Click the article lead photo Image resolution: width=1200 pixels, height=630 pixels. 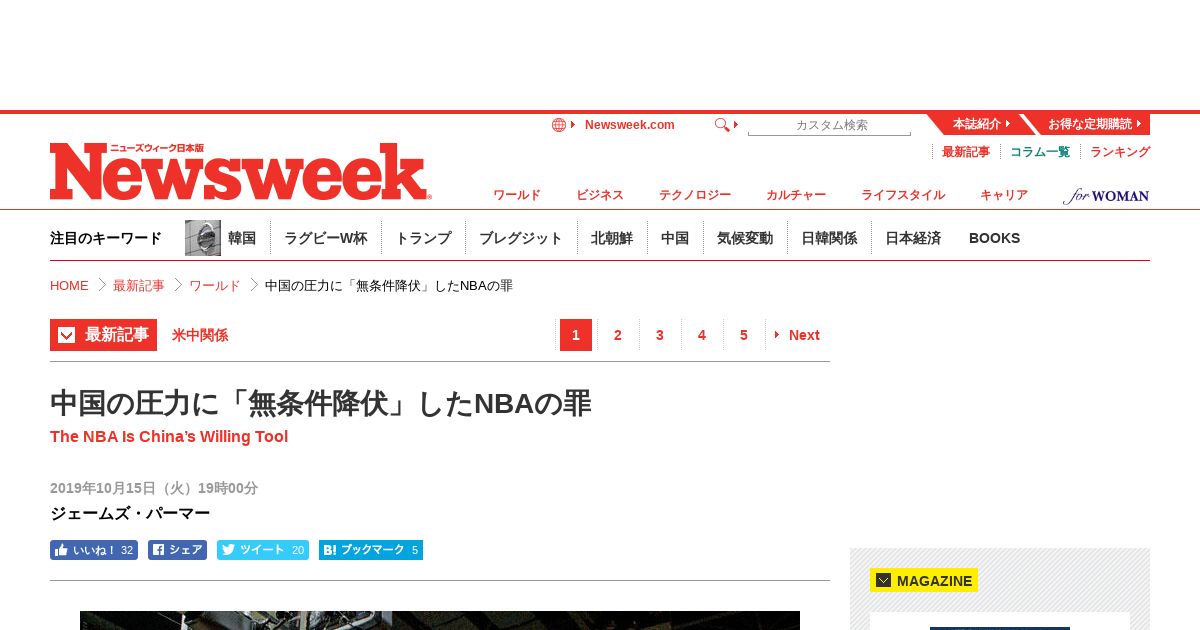point(440,620)
